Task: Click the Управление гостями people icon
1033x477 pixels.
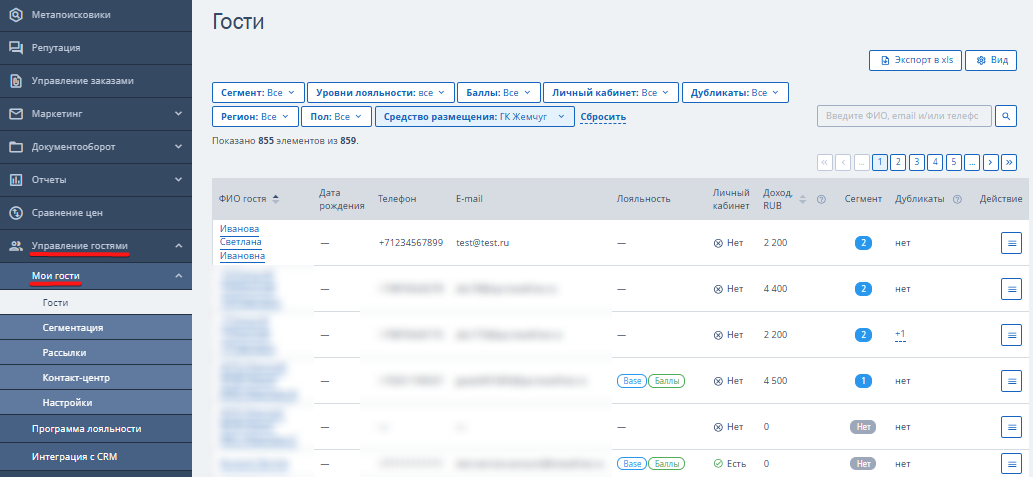Action: coord(16,246)
